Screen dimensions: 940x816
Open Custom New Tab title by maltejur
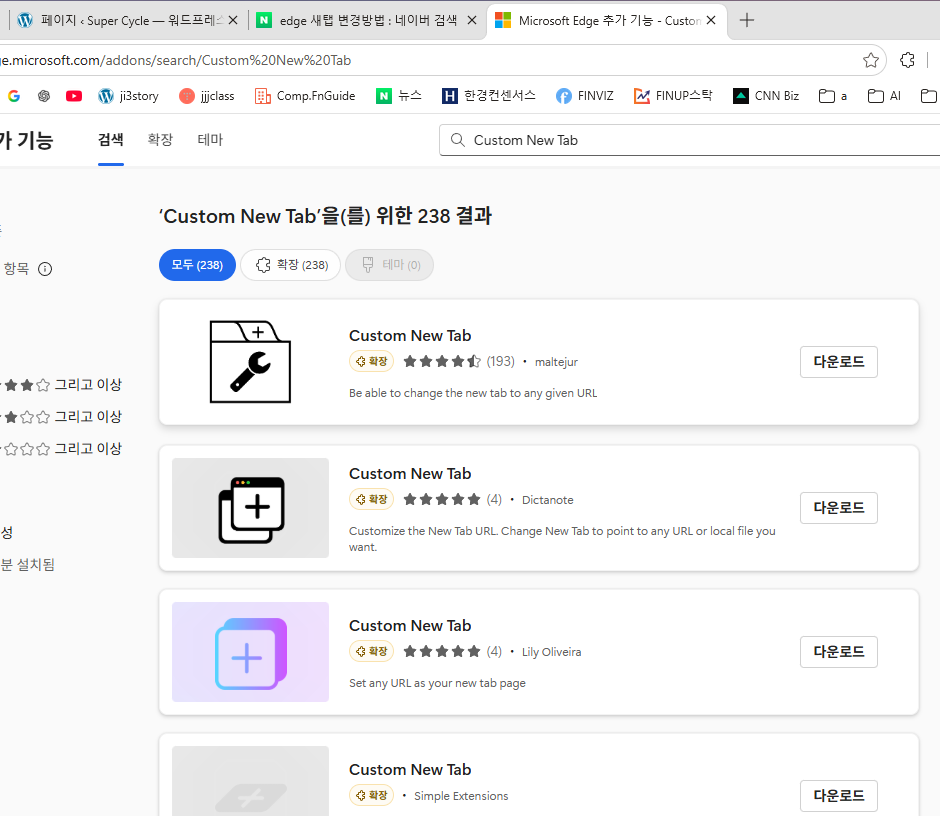[410, 336]
